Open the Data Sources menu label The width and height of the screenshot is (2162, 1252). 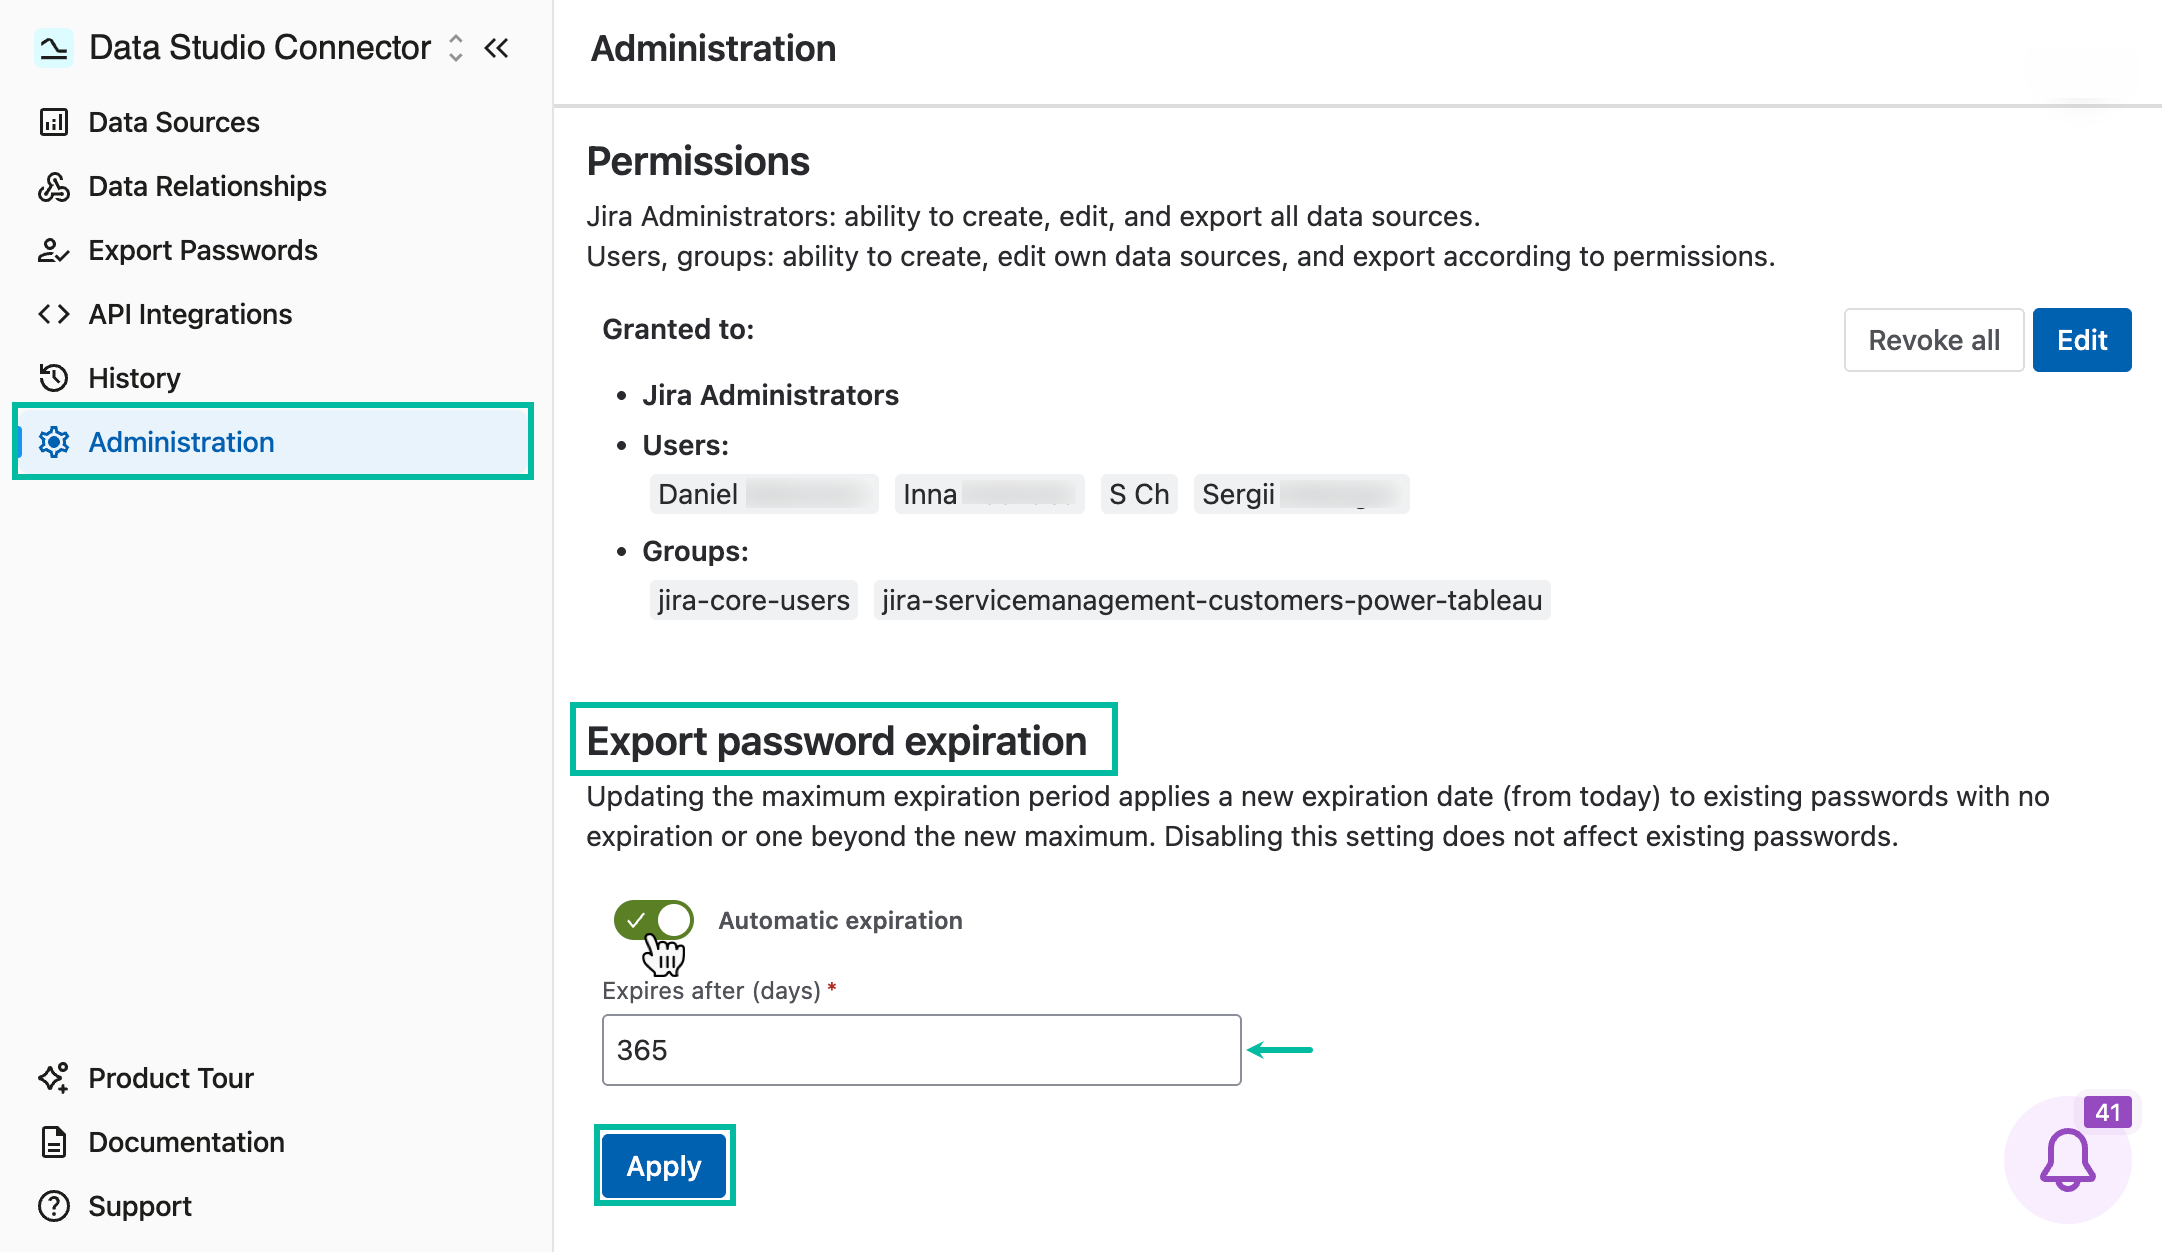pos(174,122)
